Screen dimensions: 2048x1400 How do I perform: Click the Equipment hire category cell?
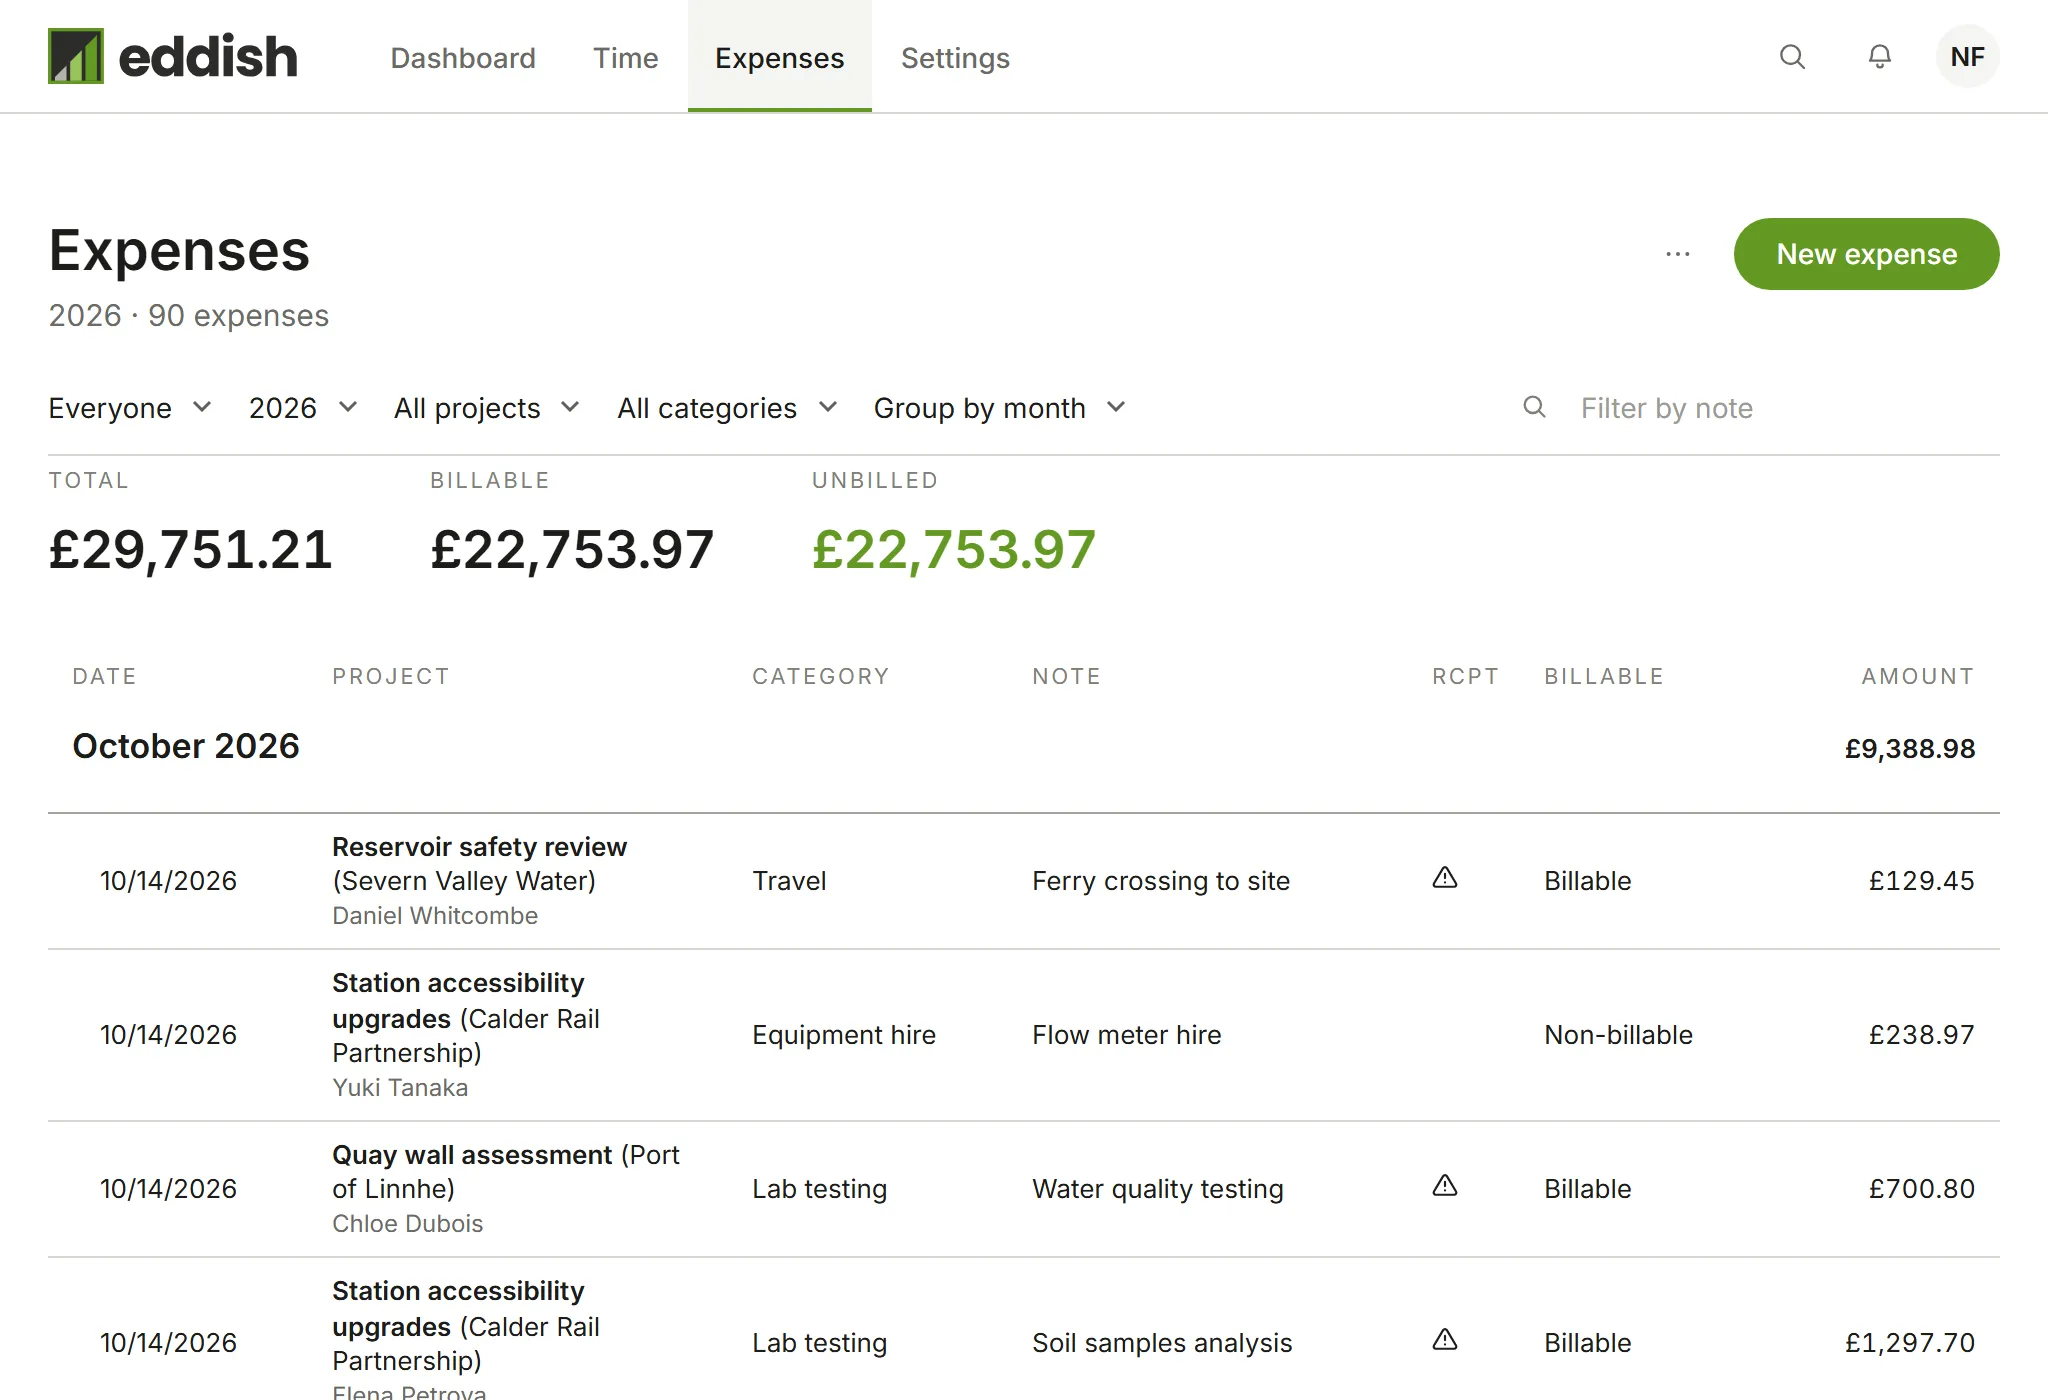pos(844,1035)
